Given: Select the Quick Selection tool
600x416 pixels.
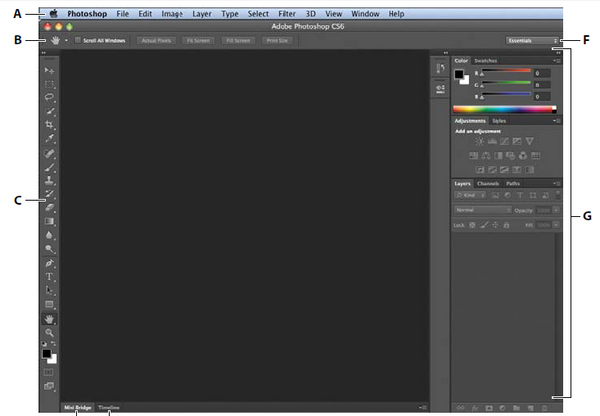Looking at the screenshot, I should (x=49, y=111).
